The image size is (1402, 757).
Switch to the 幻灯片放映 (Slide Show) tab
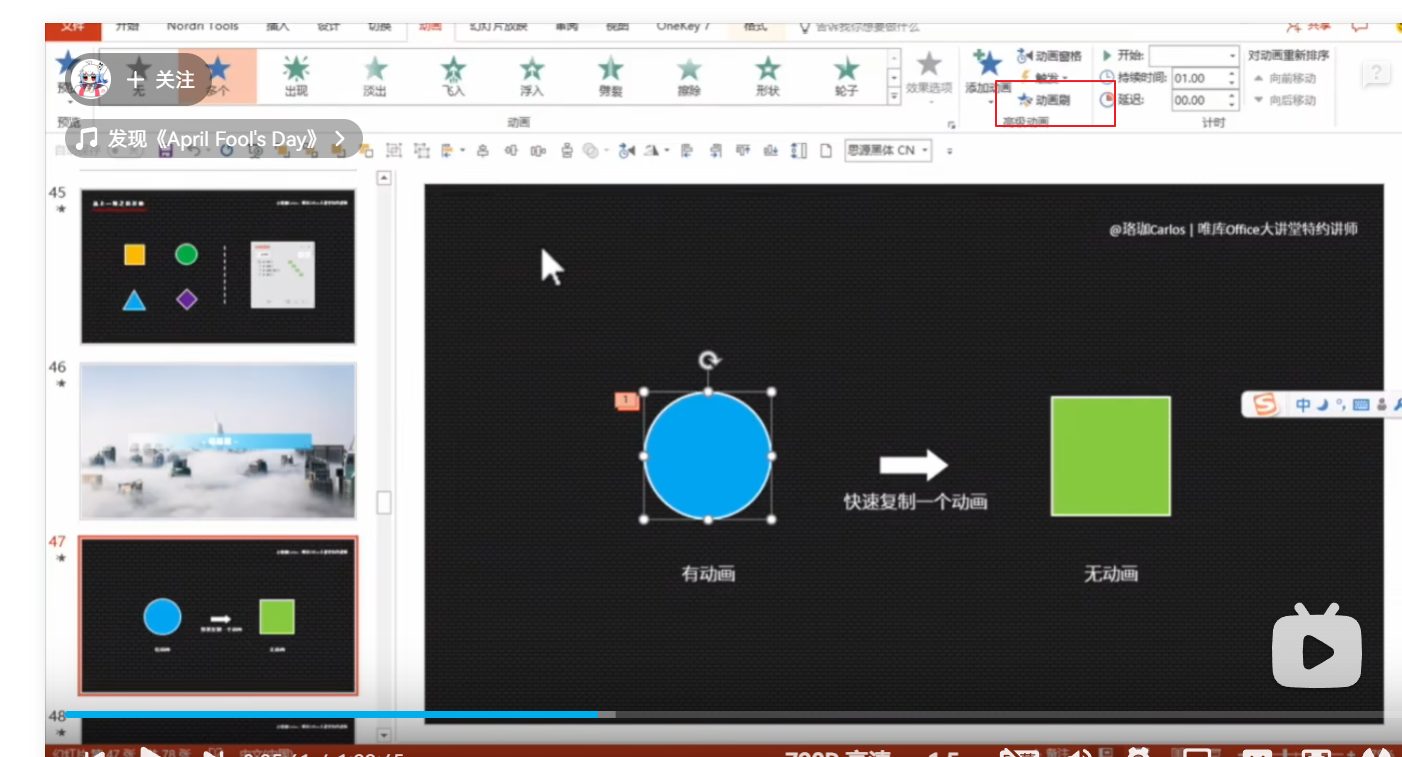coord(498,28)
